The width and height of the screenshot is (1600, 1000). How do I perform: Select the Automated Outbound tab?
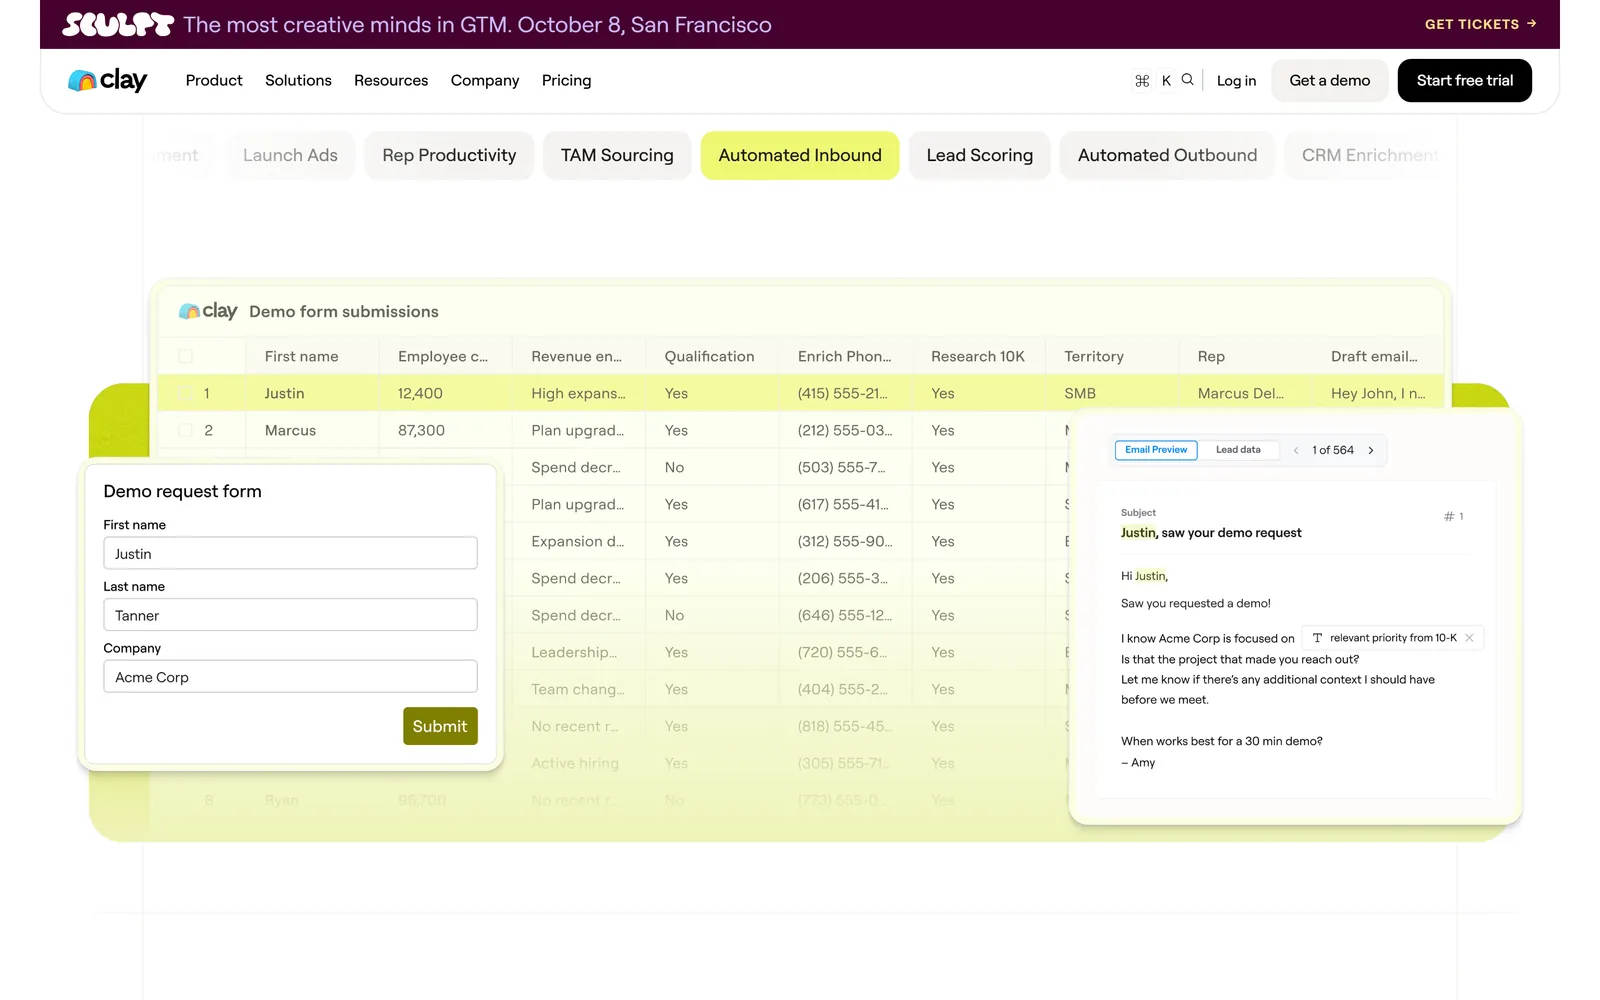tap(1167, 155)
